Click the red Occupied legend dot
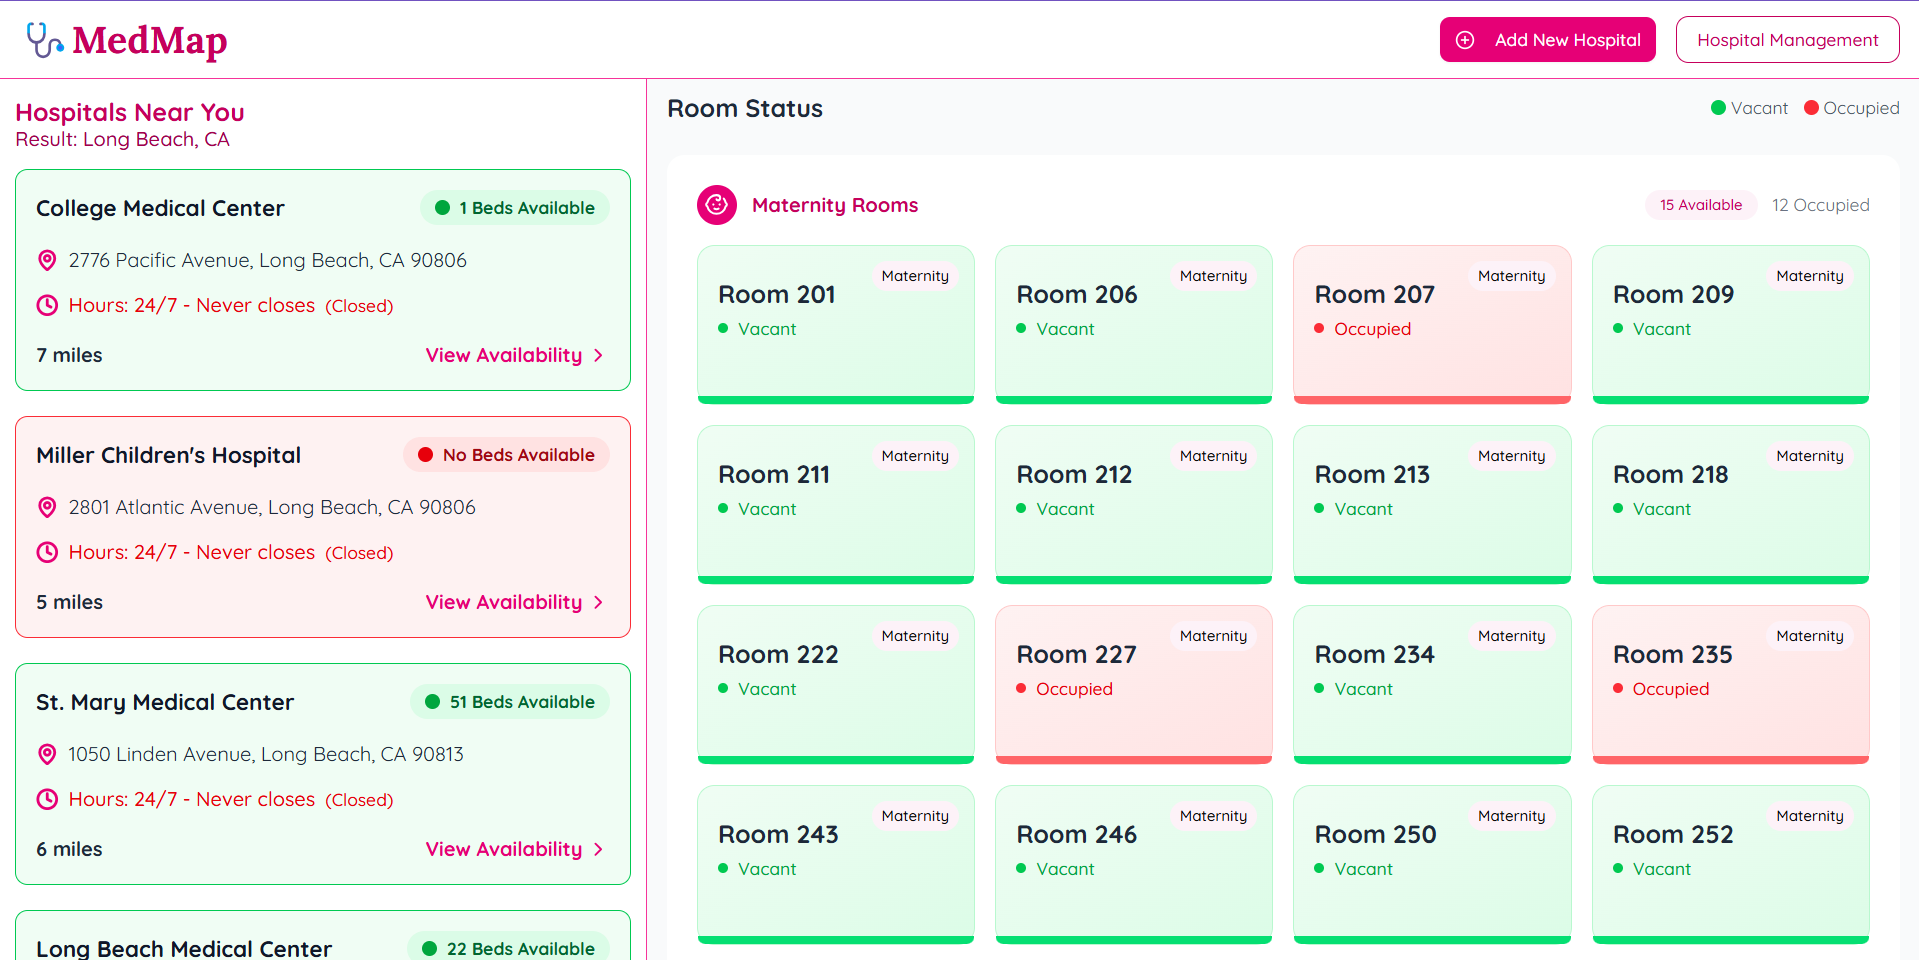Screen dimensions: 1919x960 click(x=1811, y=108)
